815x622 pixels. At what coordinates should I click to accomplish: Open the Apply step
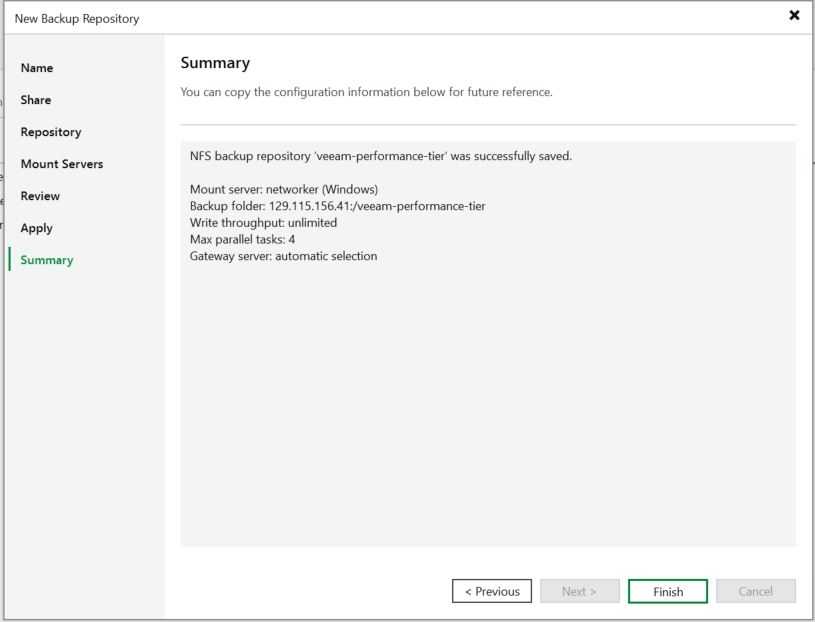[x=36, y=228]
